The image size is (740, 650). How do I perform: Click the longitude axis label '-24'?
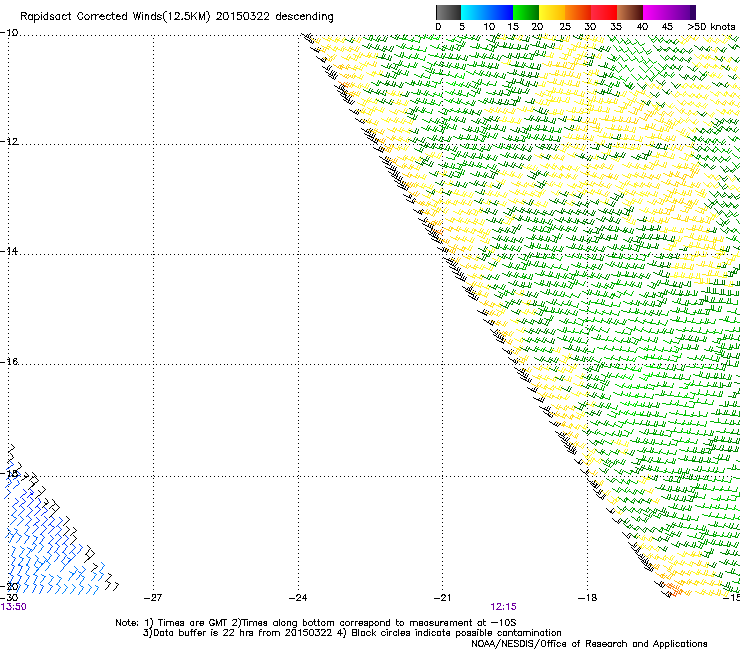pos(298,598)
